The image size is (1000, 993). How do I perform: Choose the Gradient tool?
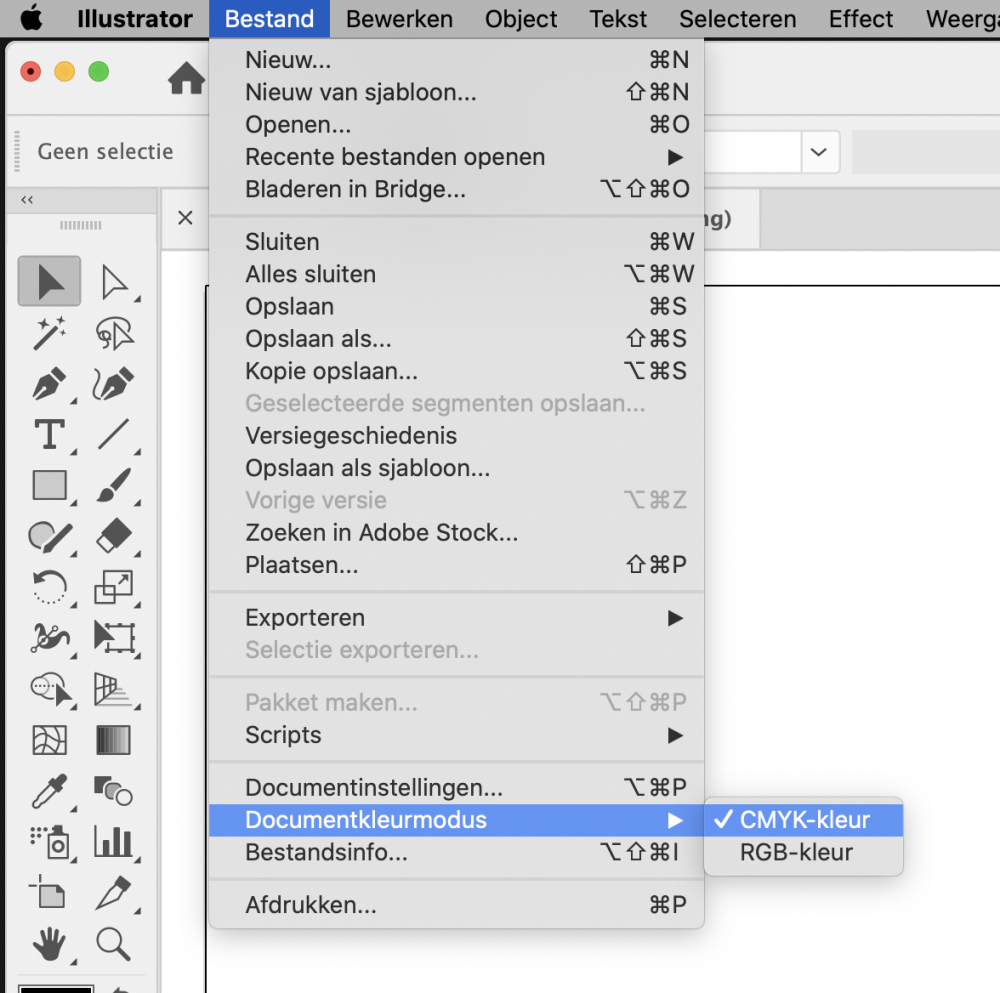113,740
